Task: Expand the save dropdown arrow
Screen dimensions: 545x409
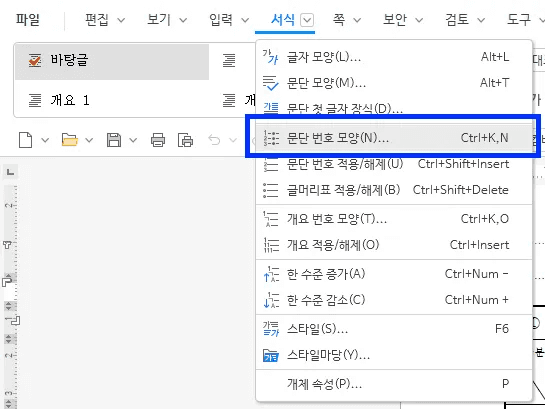Action: click(133, 140)
